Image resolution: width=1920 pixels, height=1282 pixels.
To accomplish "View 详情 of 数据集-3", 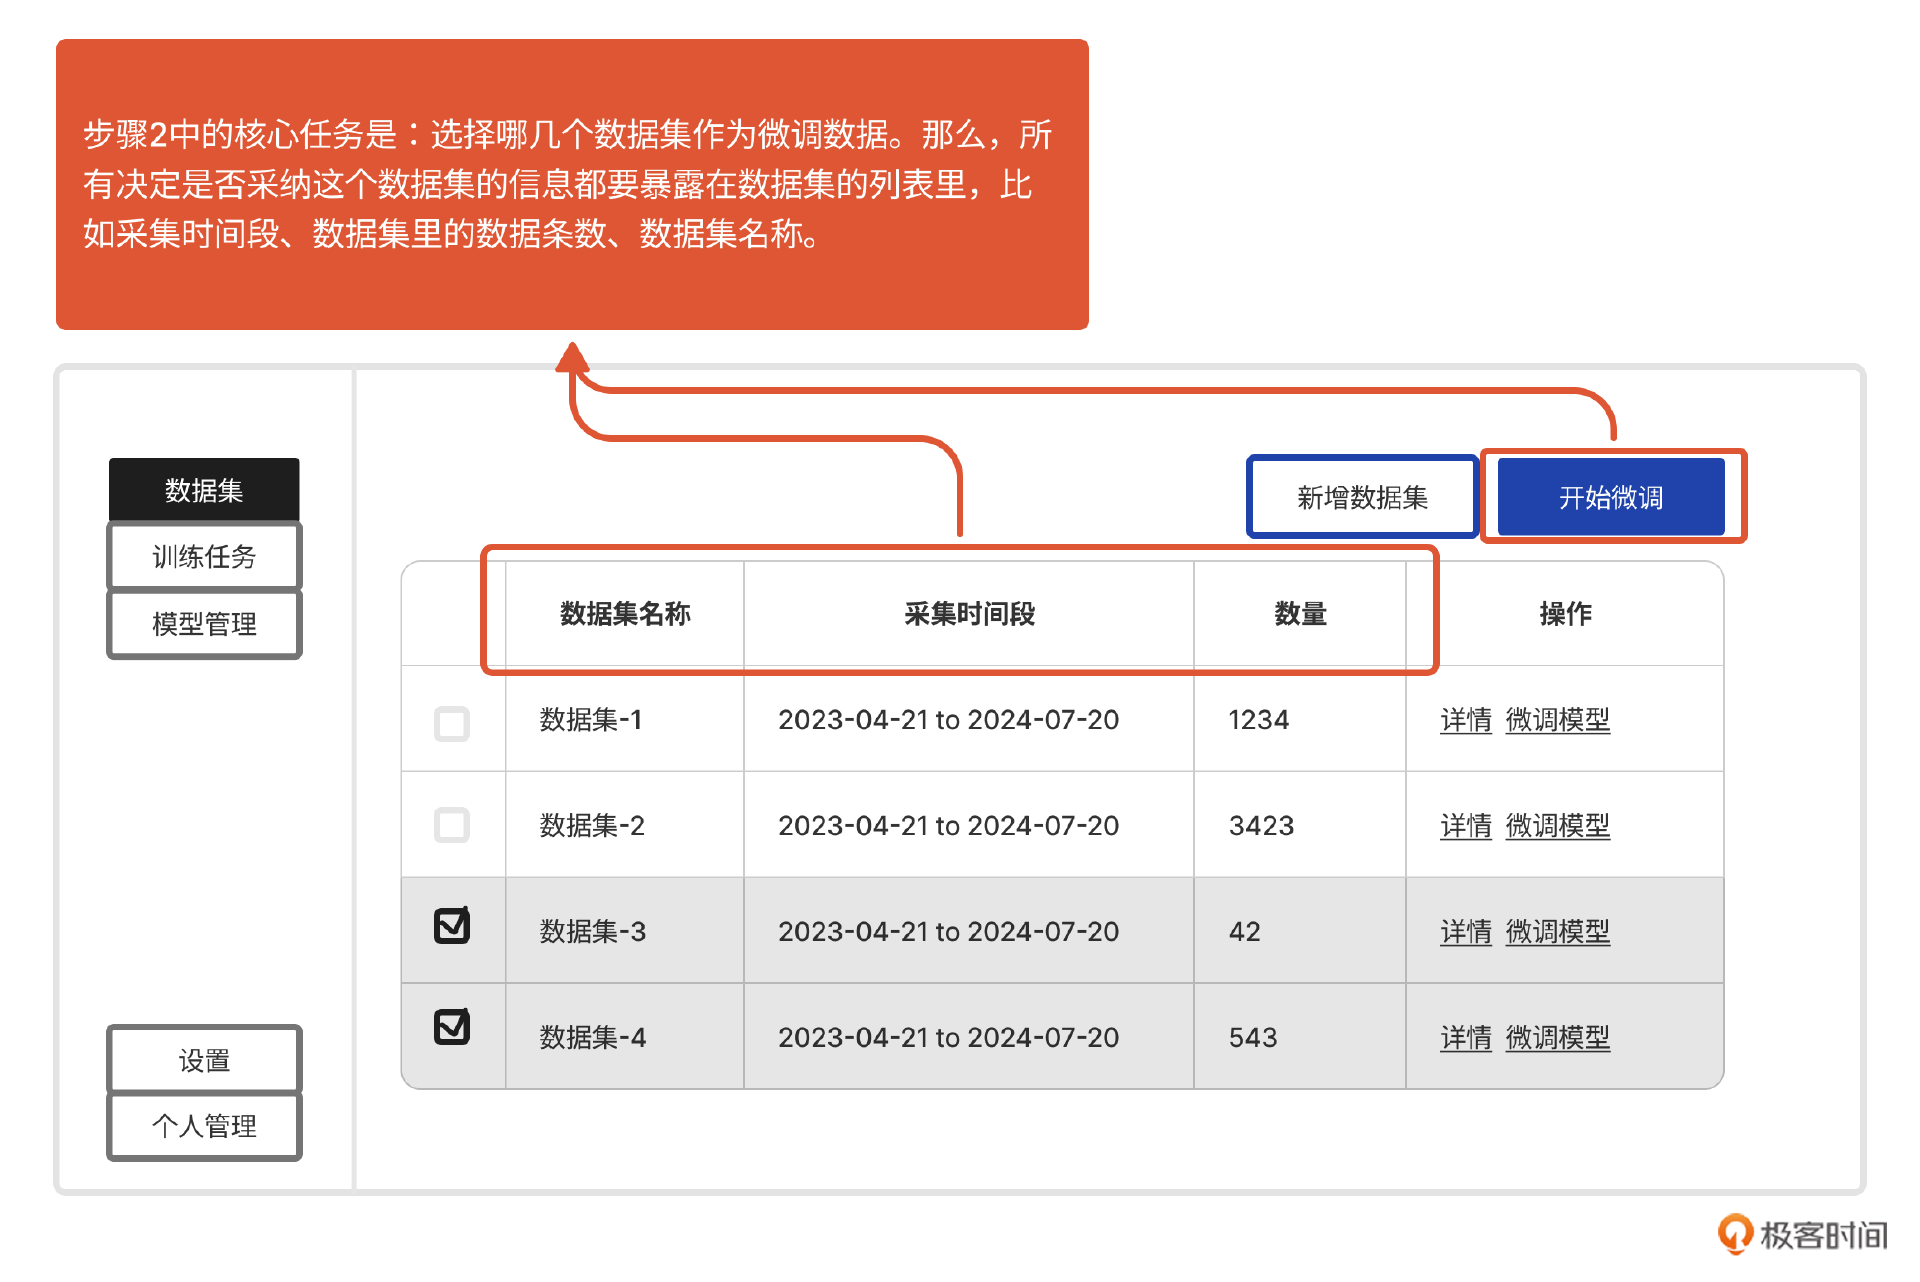I will point(1464,932).
